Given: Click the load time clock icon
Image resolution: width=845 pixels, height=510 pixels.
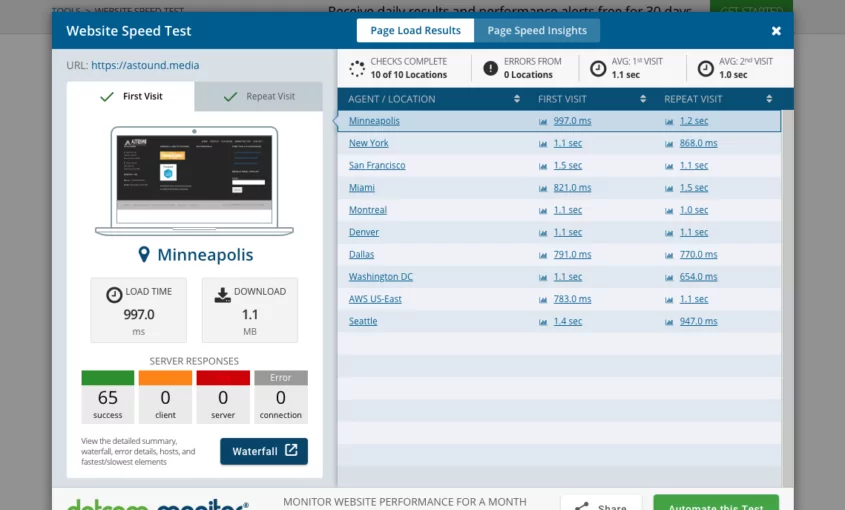Looking at the screenshot, I should click(114, 294).
